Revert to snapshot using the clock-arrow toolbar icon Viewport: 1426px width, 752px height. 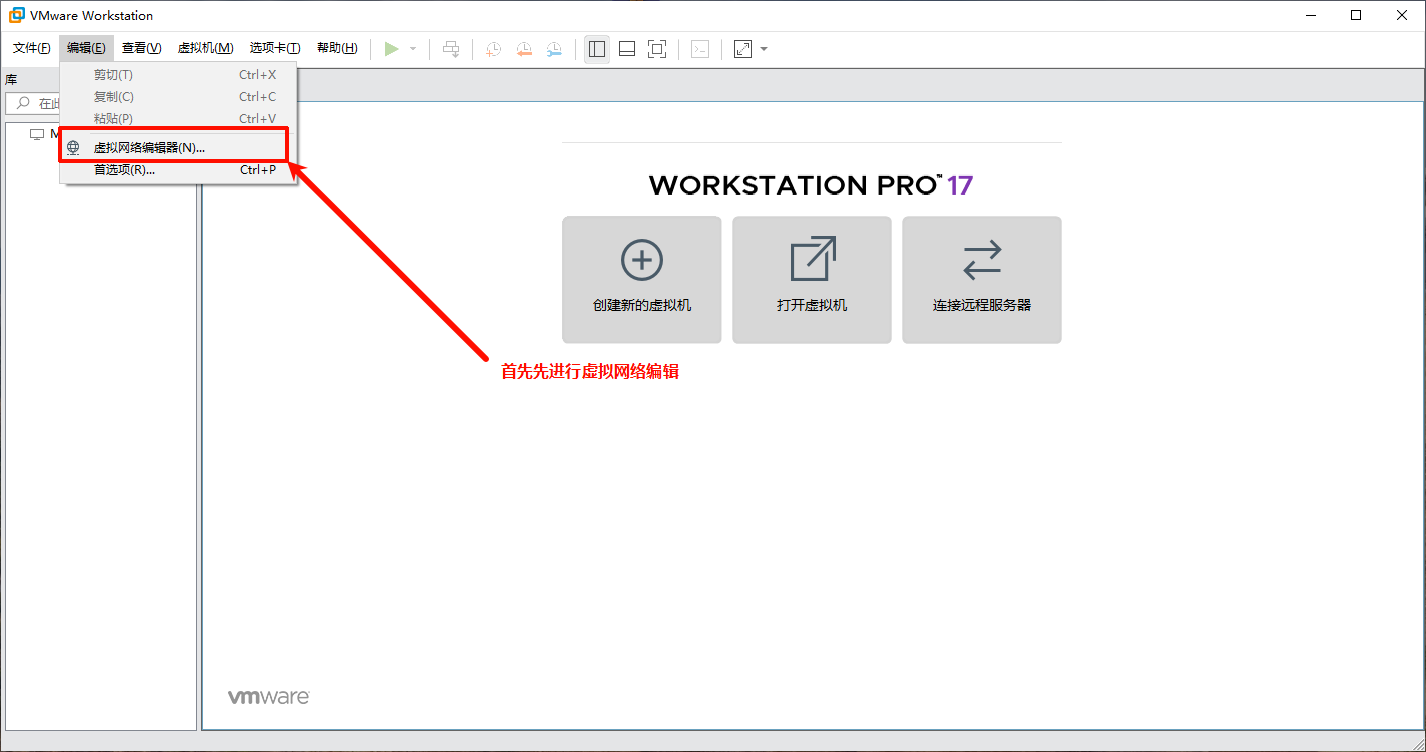524,49
